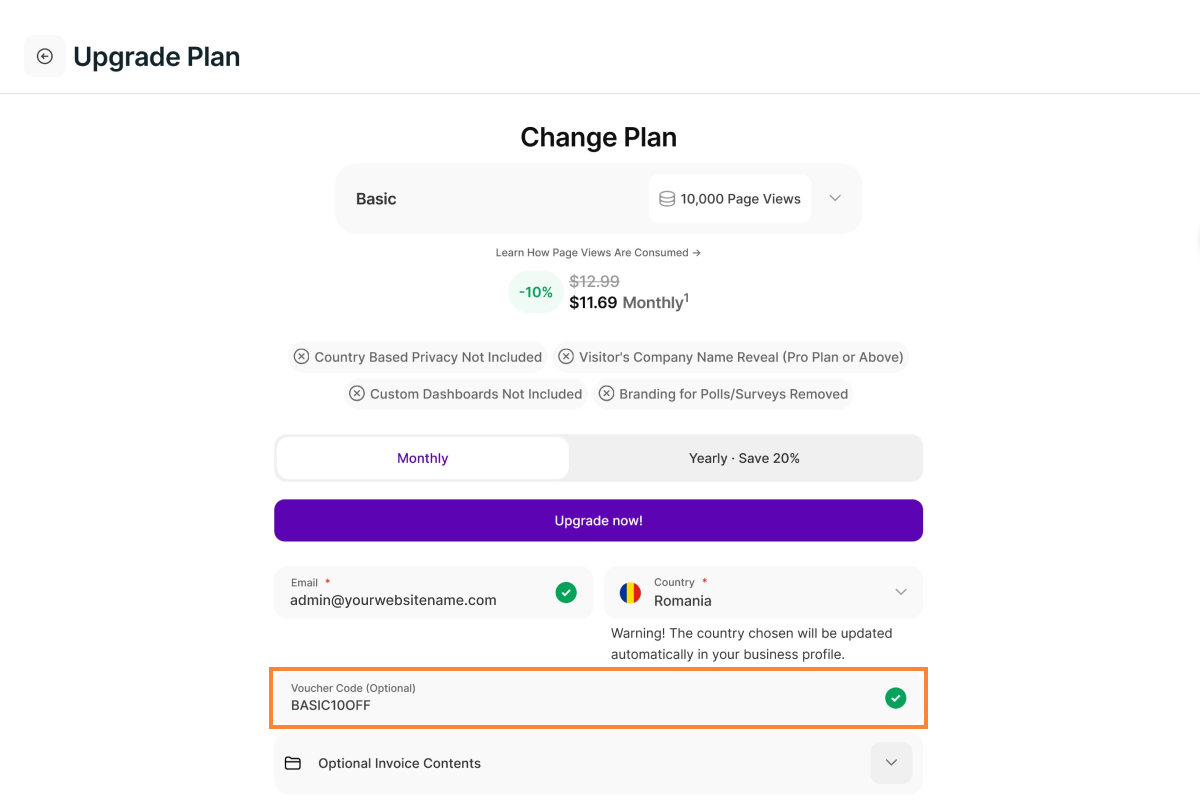Viewport: 1200px width, 804px height.
Task: Click into the Email input field
Action: tap(410, 601)
